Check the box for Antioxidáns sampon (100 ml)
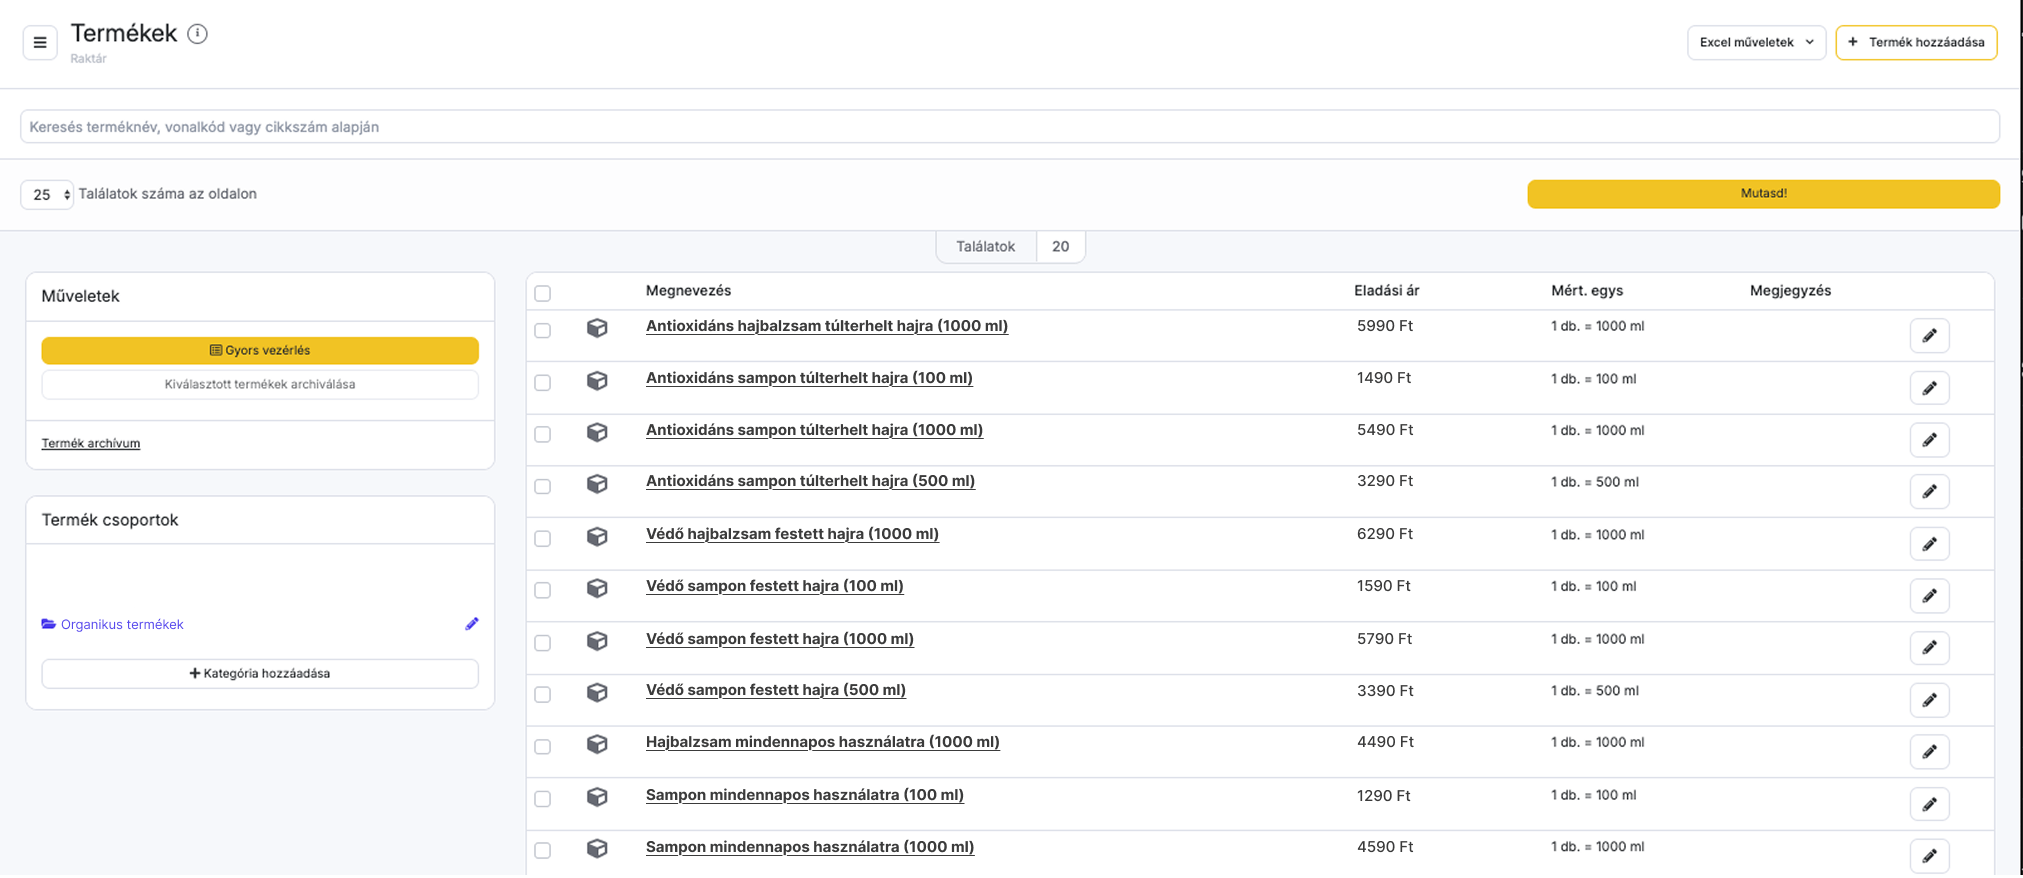2023x878 pixels. click(x=543, y=382)
